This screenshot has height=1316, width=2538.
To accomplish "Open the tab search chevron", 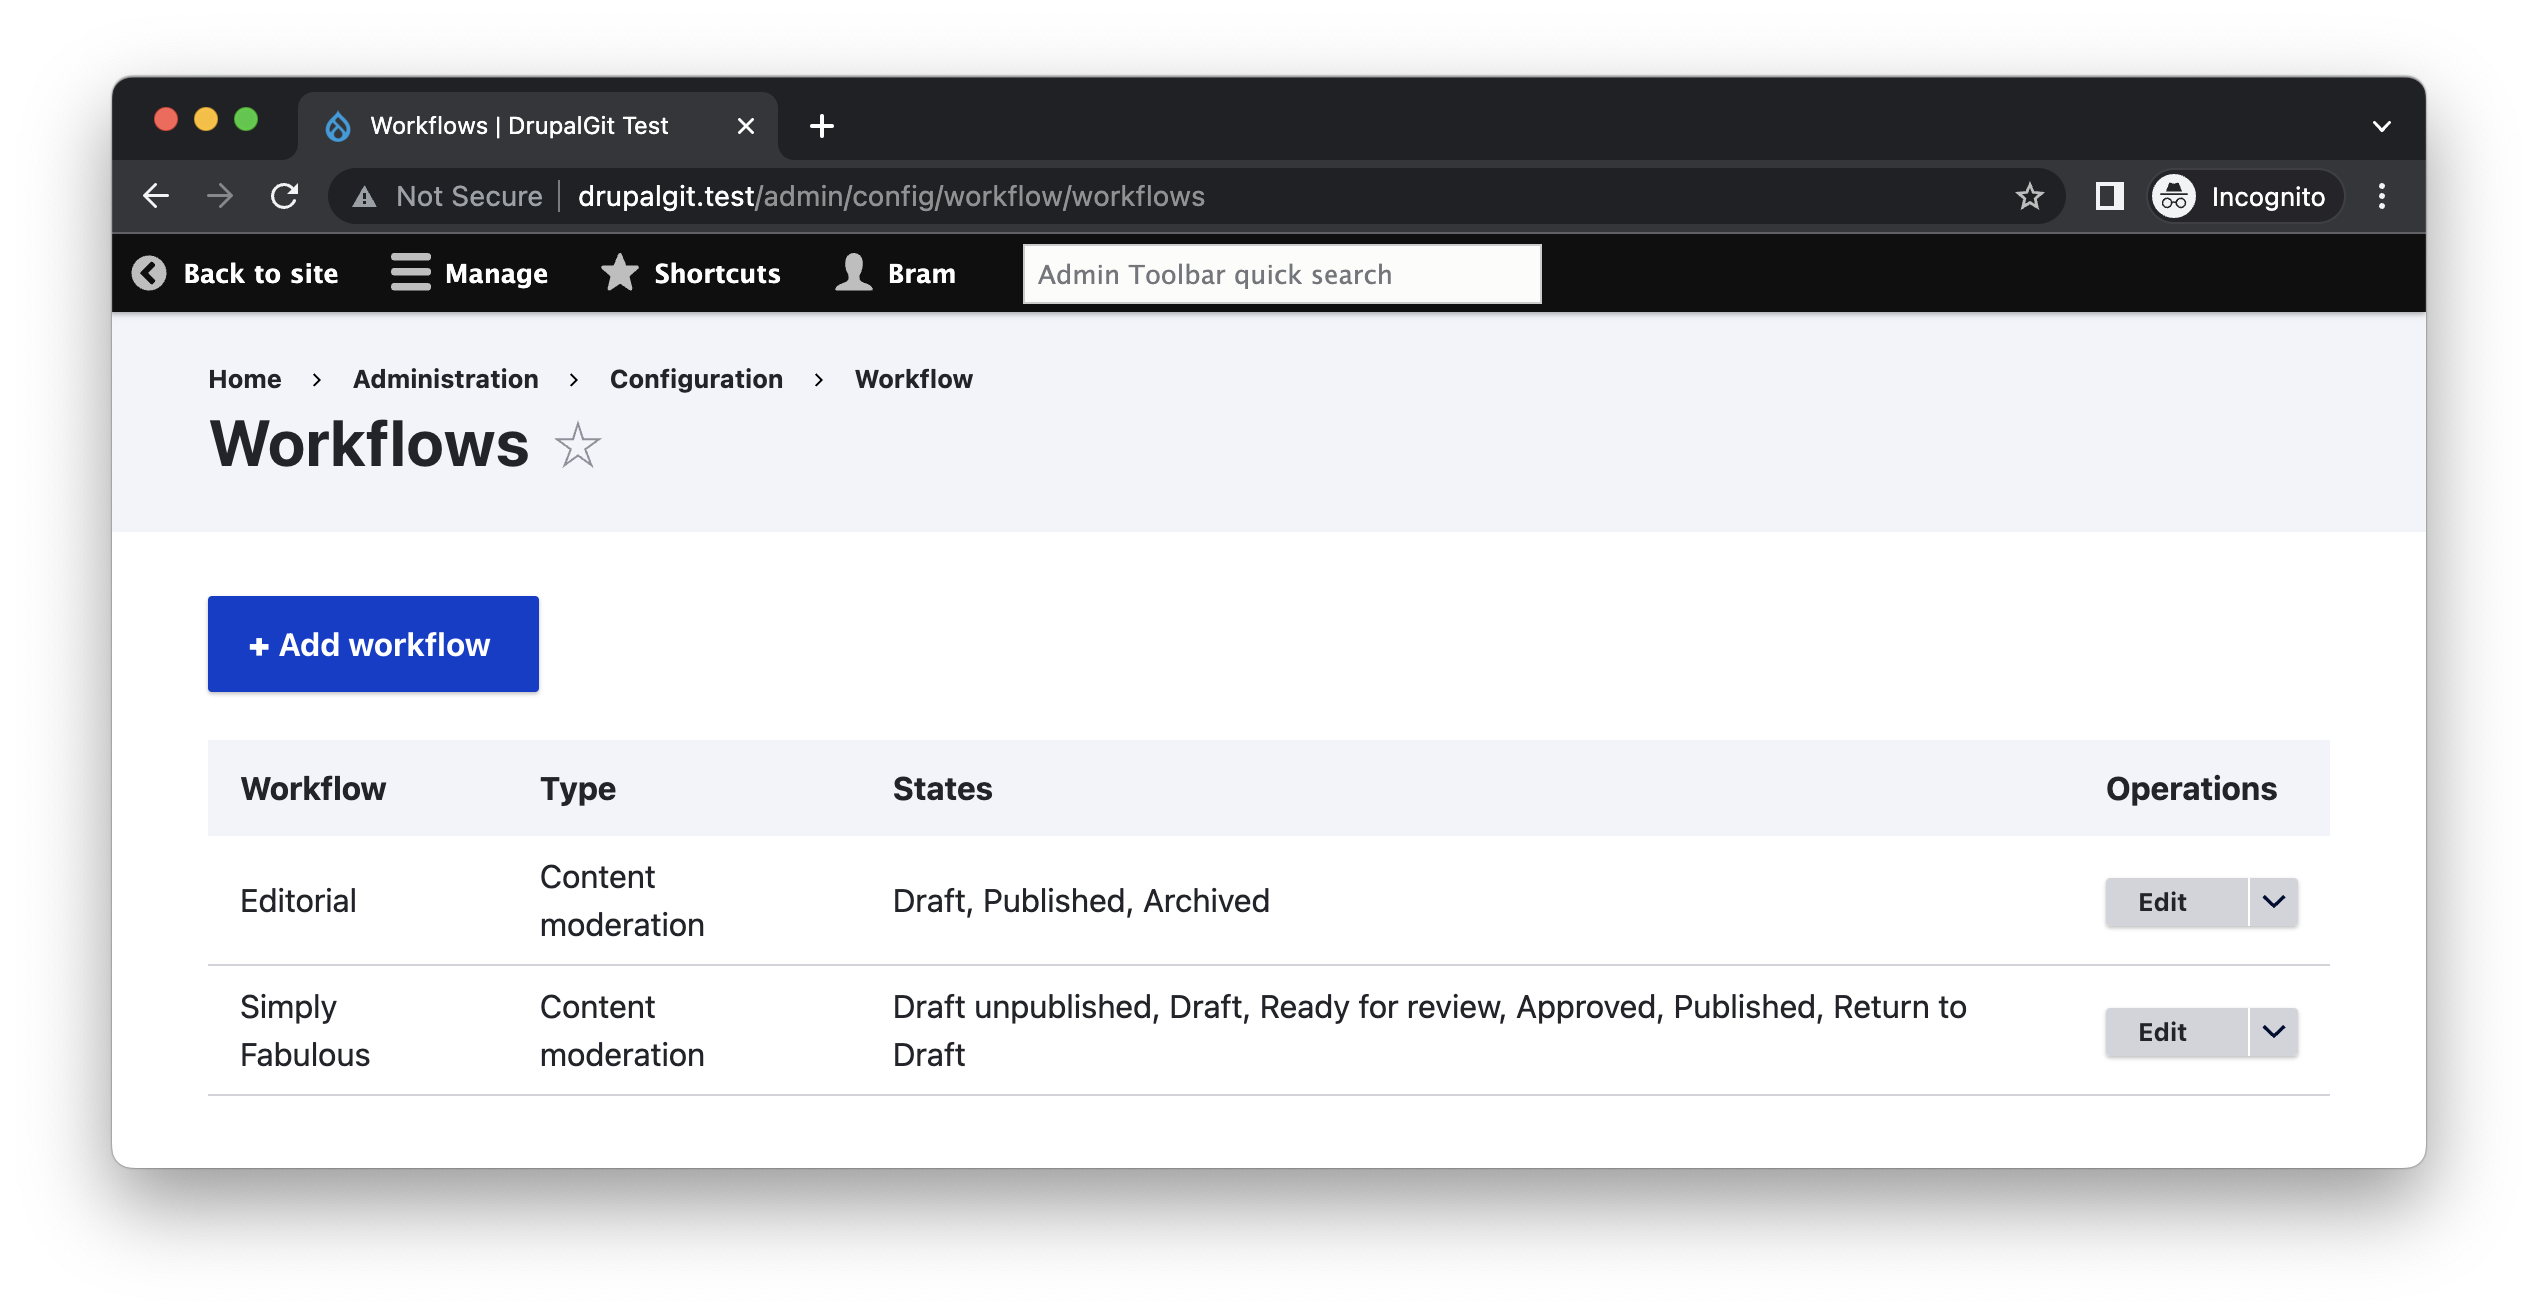I will click(2381, 125).
